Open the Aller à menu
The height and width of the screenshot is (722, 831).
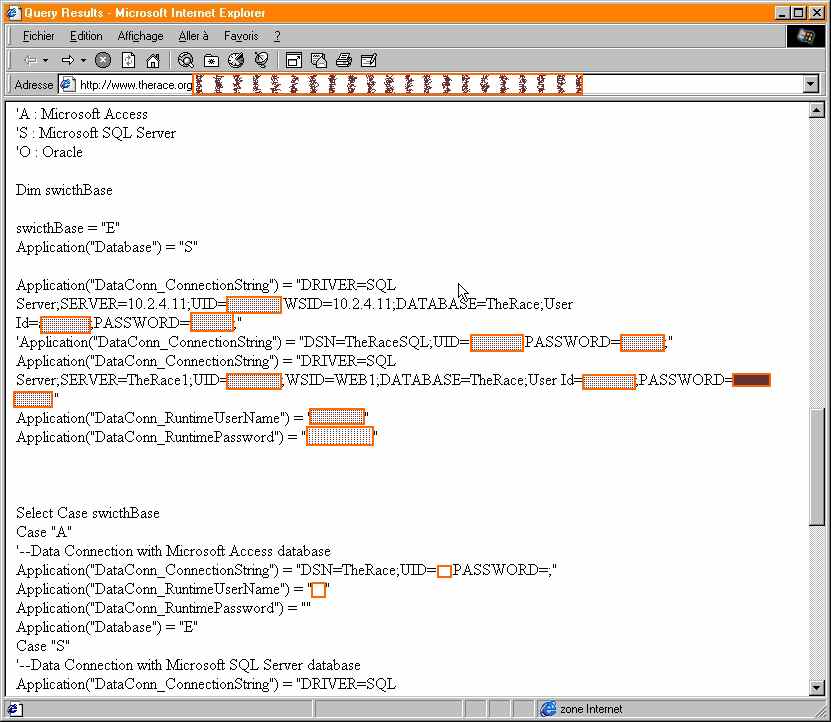[193, 36]
